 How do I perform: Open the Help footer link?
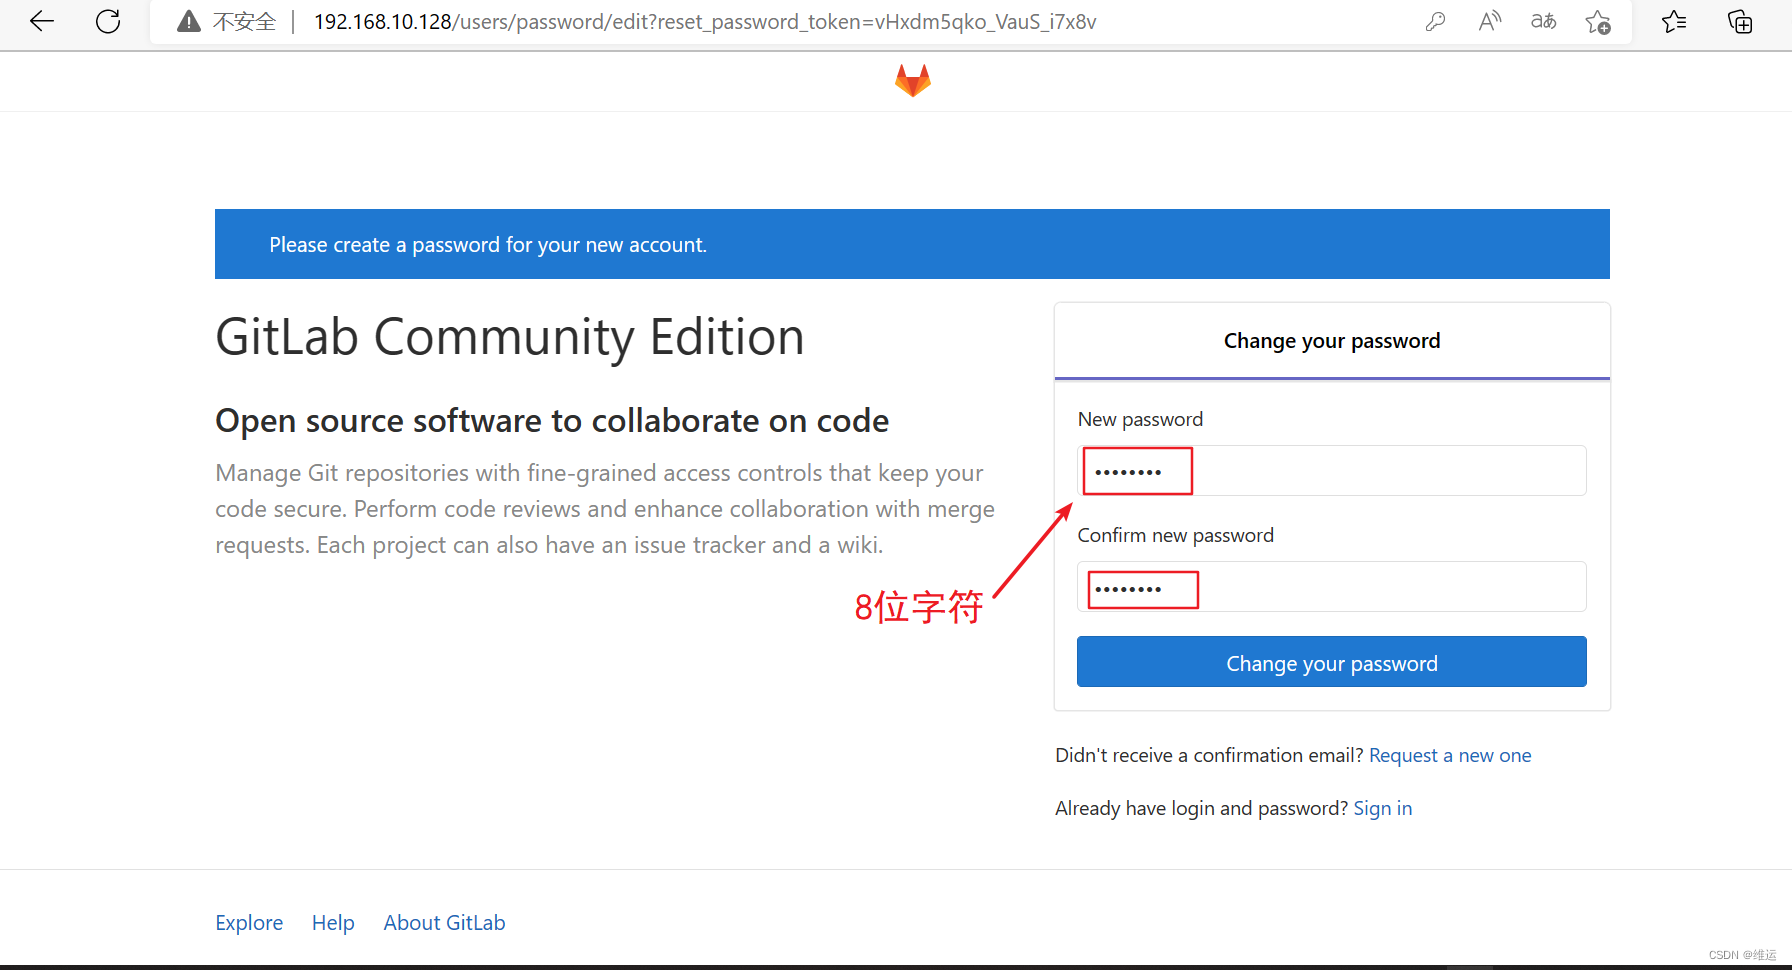click(x=333, y=923)
